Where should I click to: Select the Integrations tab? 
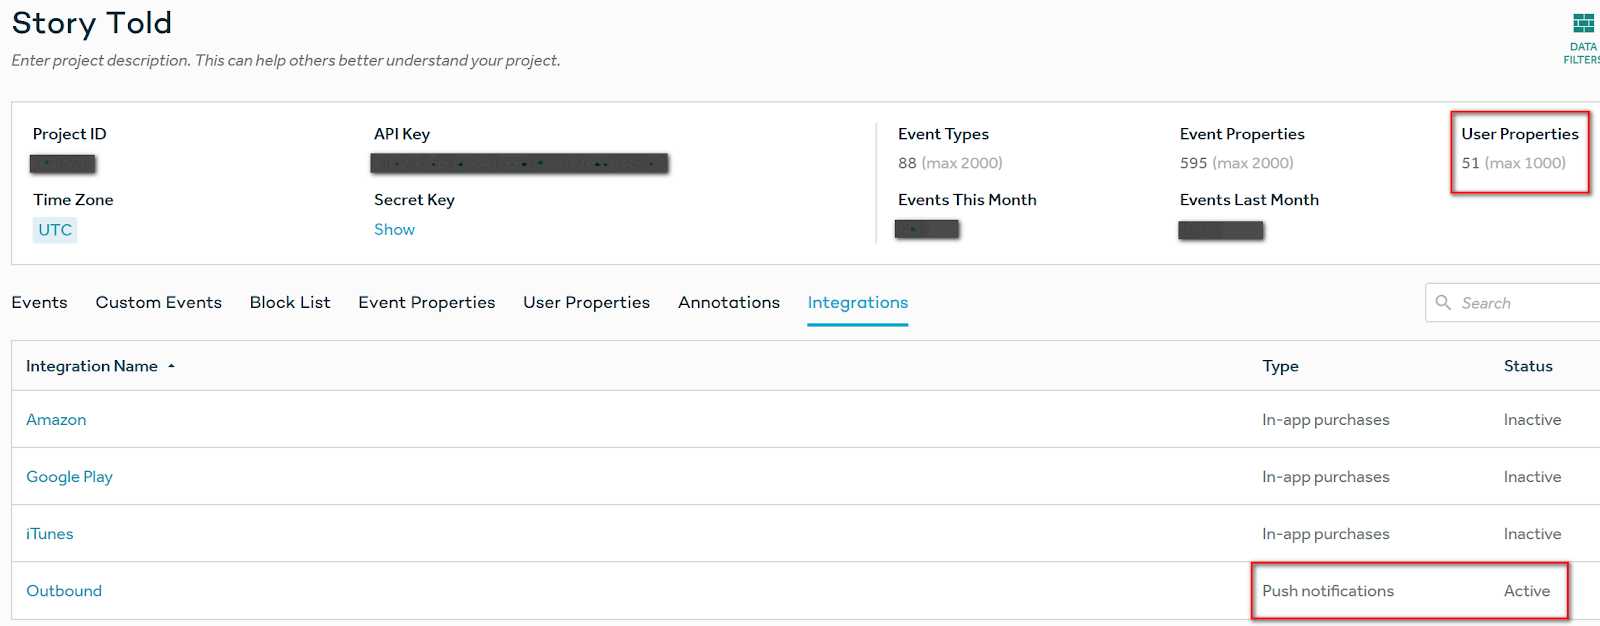[857, 302]
